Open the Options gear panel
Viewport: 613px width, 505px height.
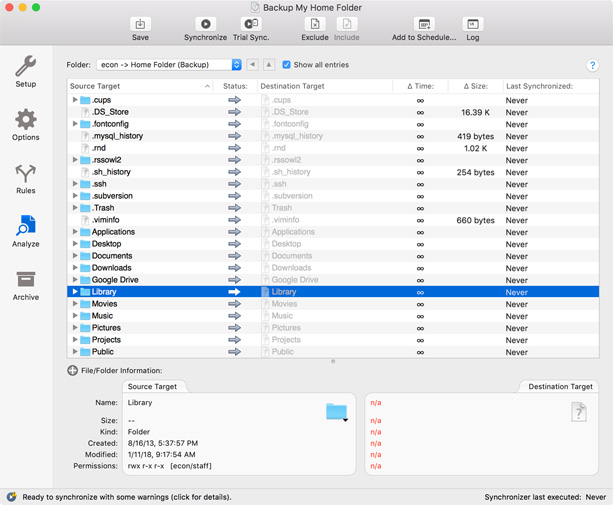click(26, 125)
